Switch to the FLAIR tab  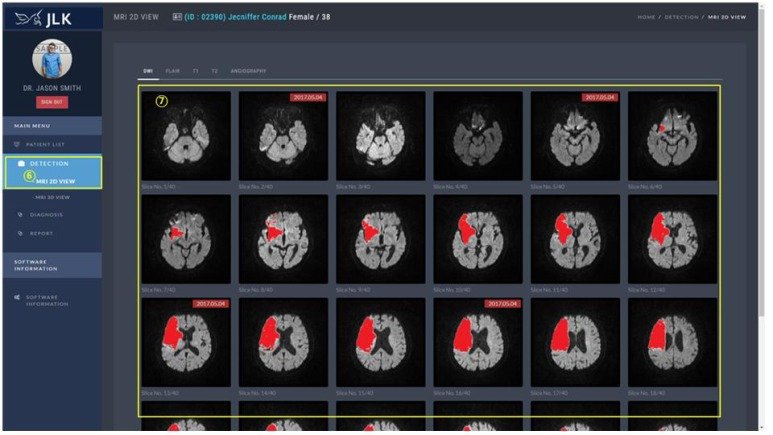click(172, 71)
